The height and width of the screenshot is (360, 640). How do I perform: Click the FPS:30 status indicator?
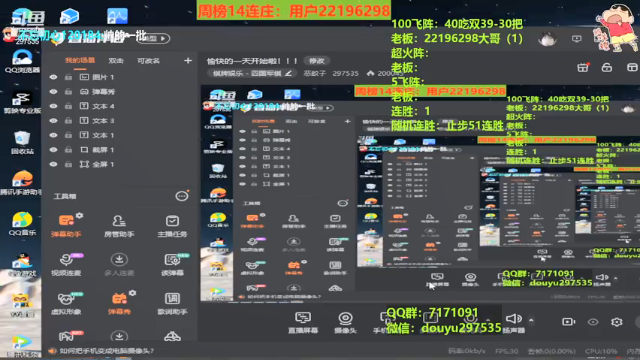(x=507, y=351)
